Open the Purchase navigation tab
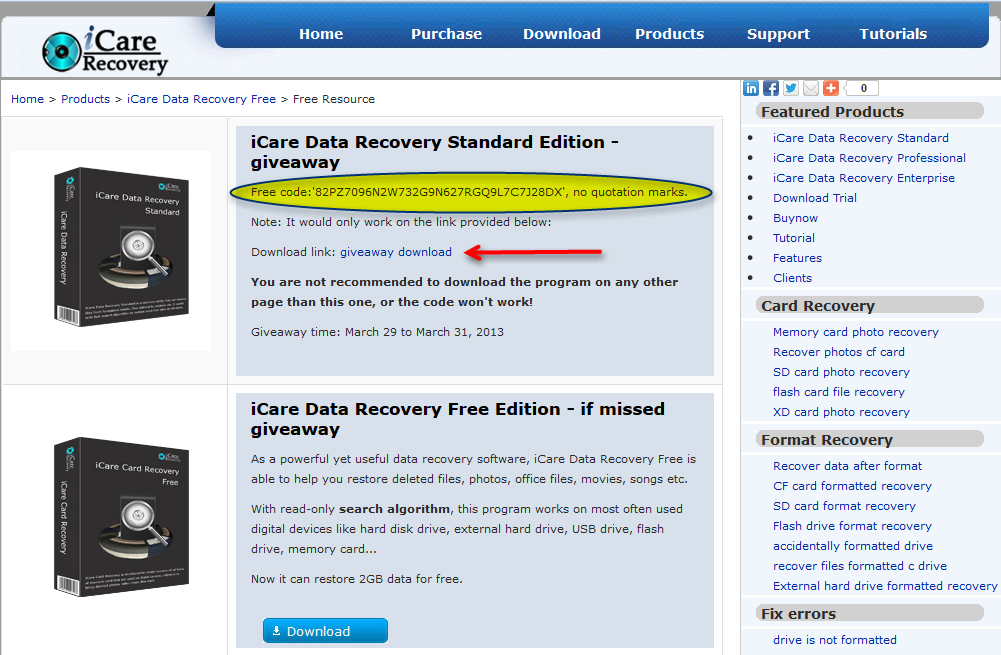This screenshot has height=655, width=1001. 446,34
